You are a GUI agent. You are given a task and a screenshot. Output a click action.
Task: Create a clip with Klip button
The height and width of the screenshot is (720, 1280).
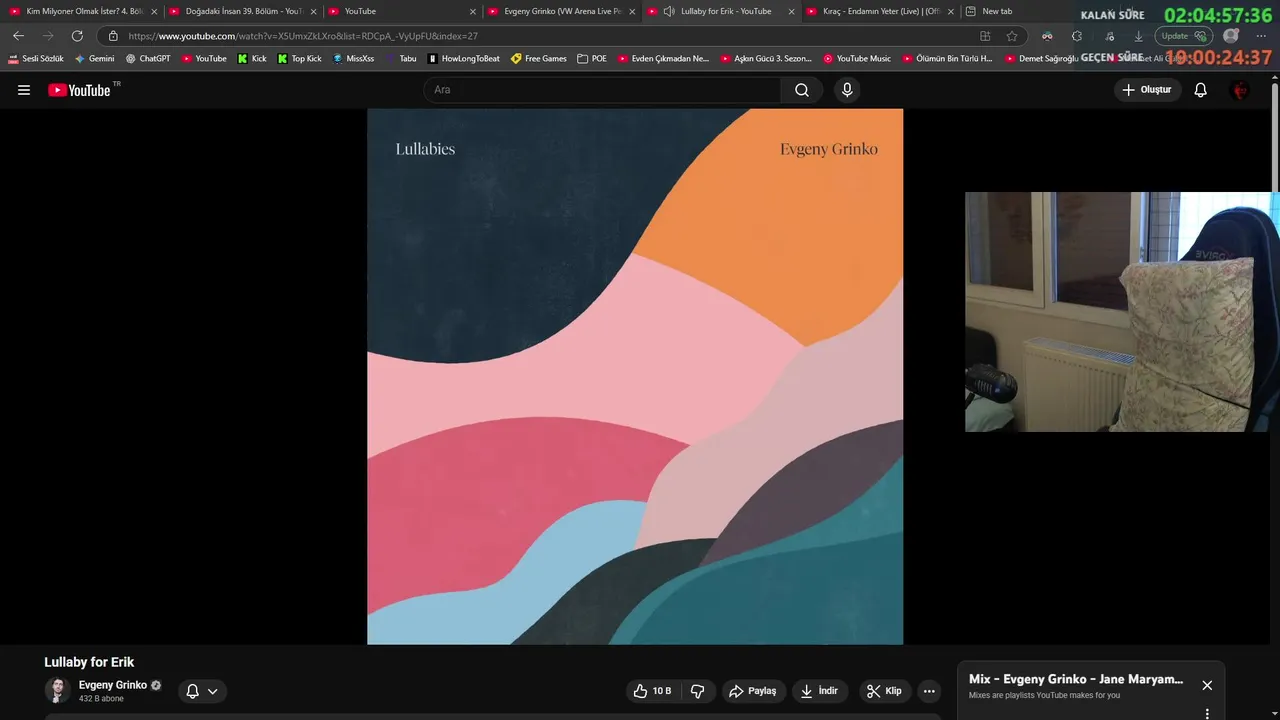point(884,691)
